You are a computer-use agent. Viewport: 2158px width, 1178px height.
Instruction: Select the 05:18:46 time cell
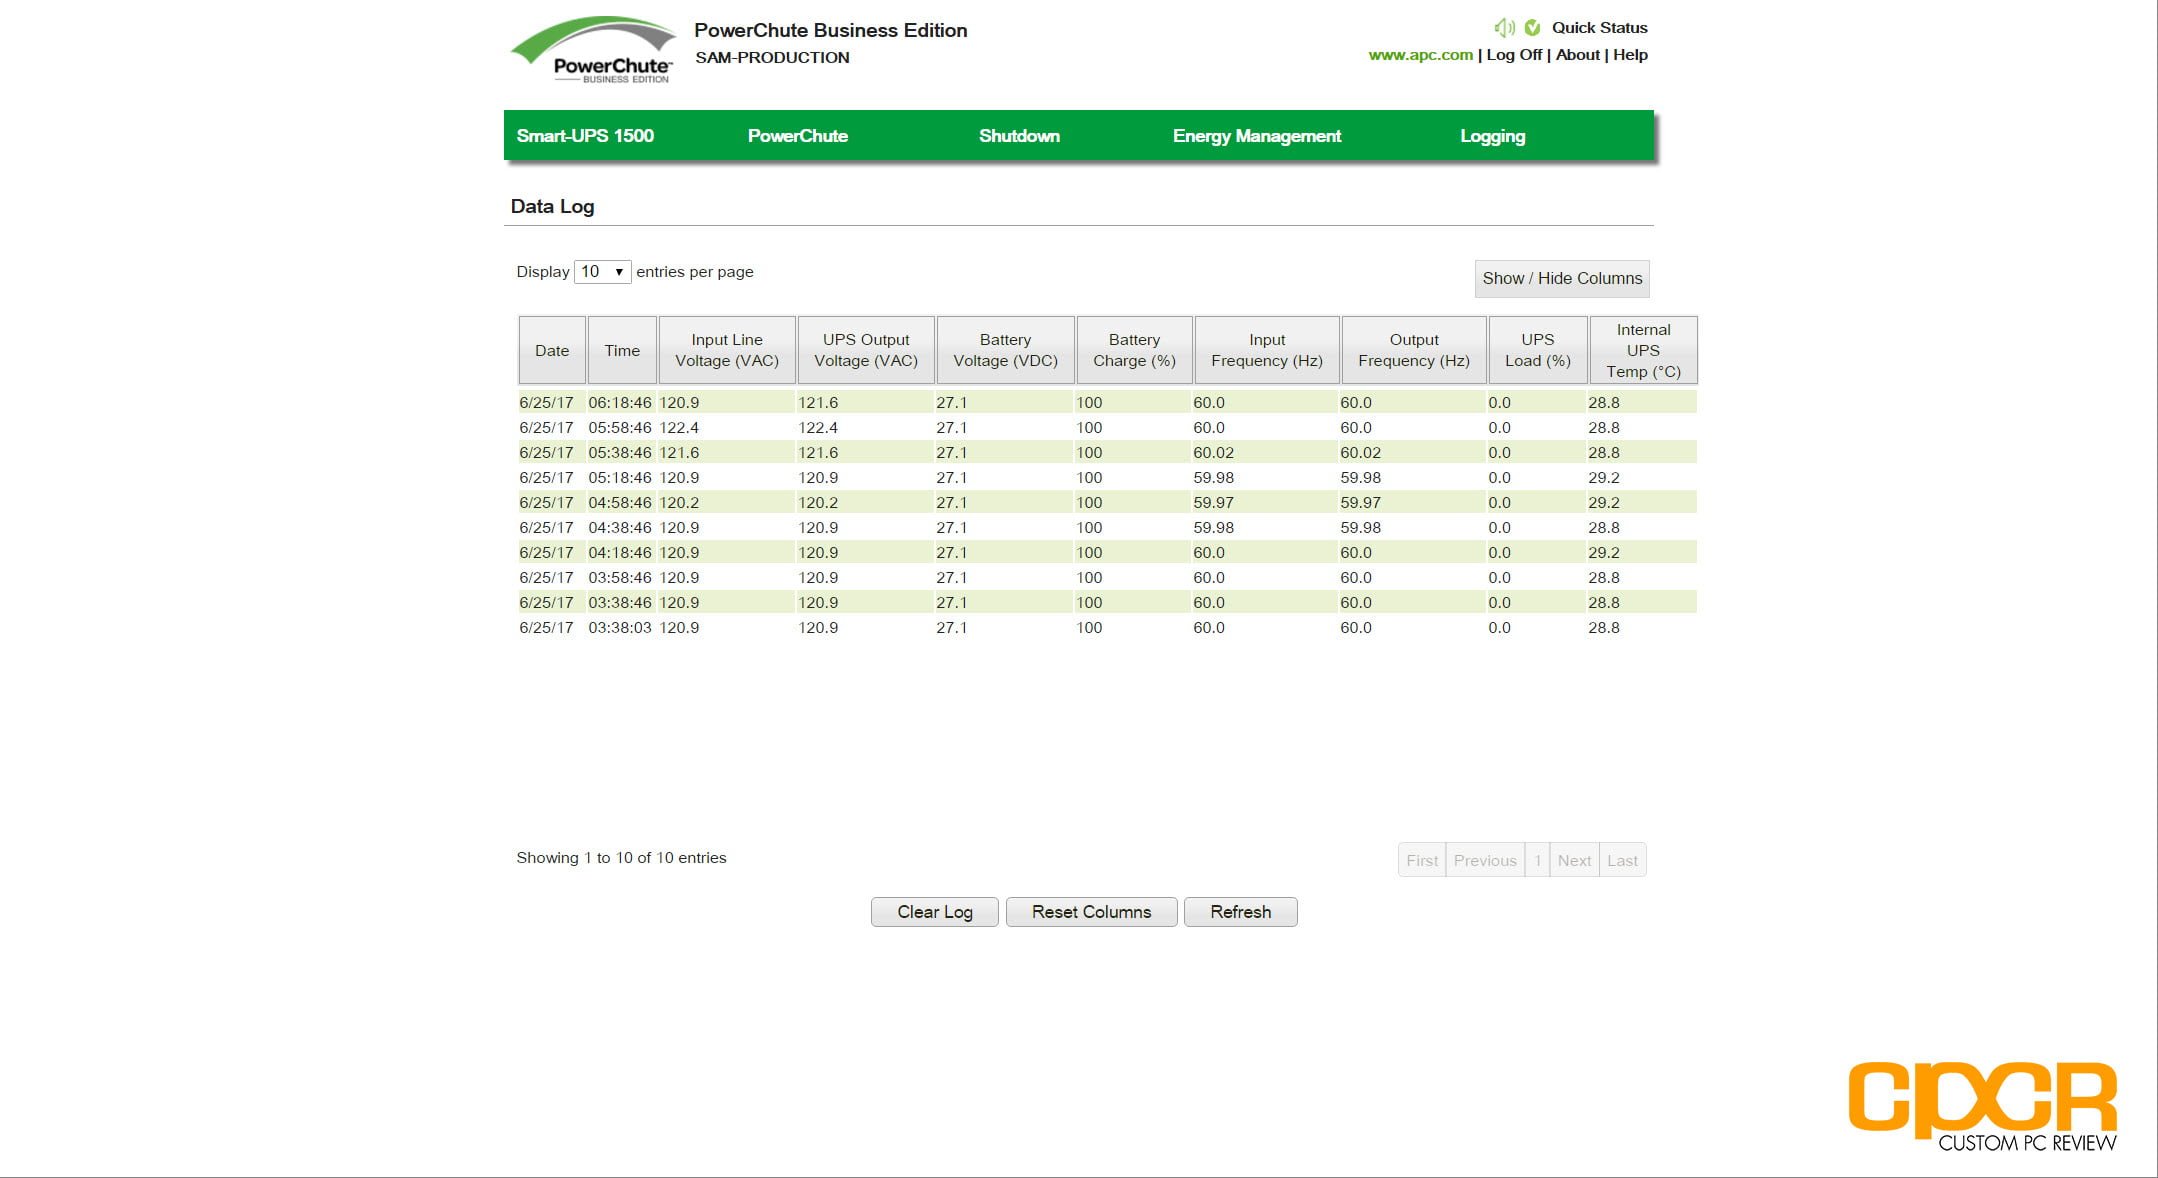(x=620, y=478)
